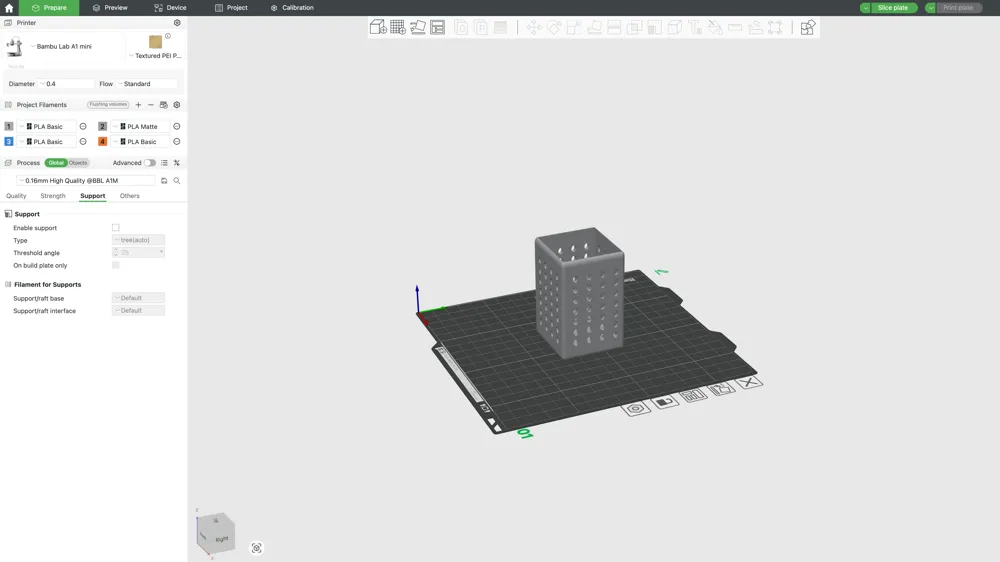
Task: Open the Print plate dropdown arrow
Action: [930, 8]
